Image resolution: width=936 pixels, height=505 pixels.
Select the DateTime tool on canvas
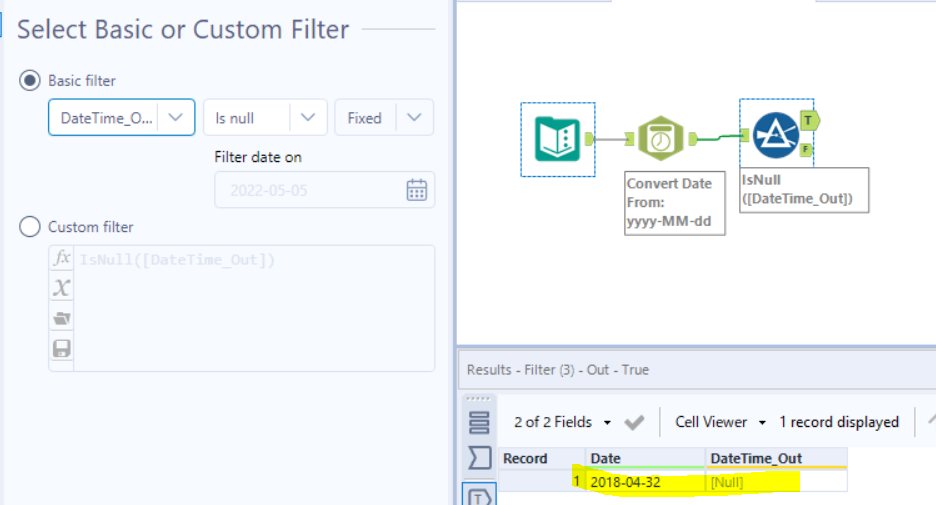click(660, 138)
